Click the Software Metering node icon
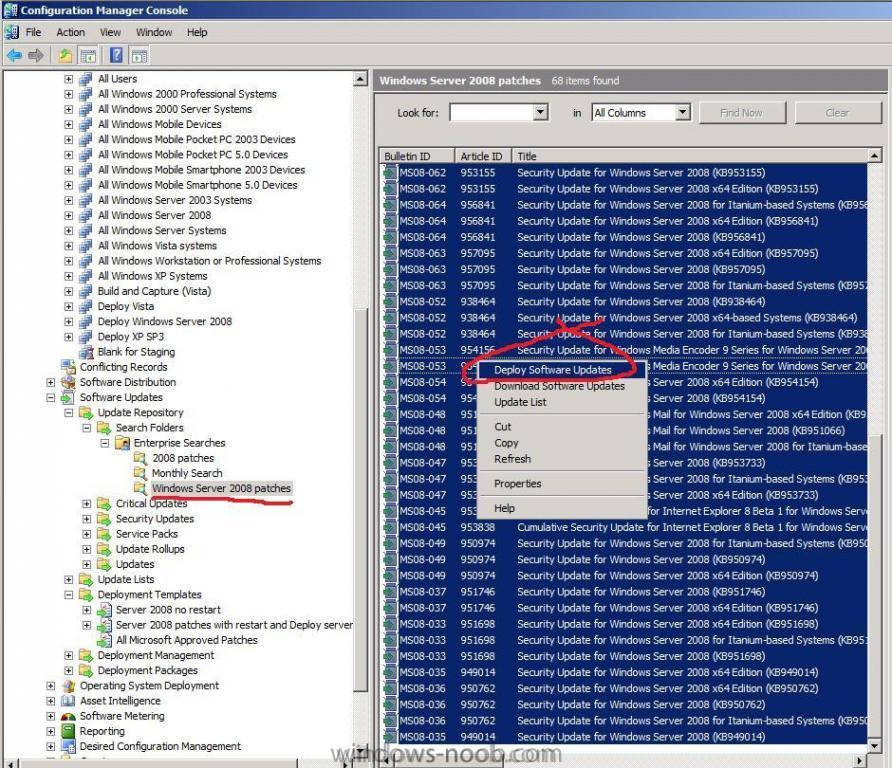Viewport: 892px width, 768px height. click(68, 716)
